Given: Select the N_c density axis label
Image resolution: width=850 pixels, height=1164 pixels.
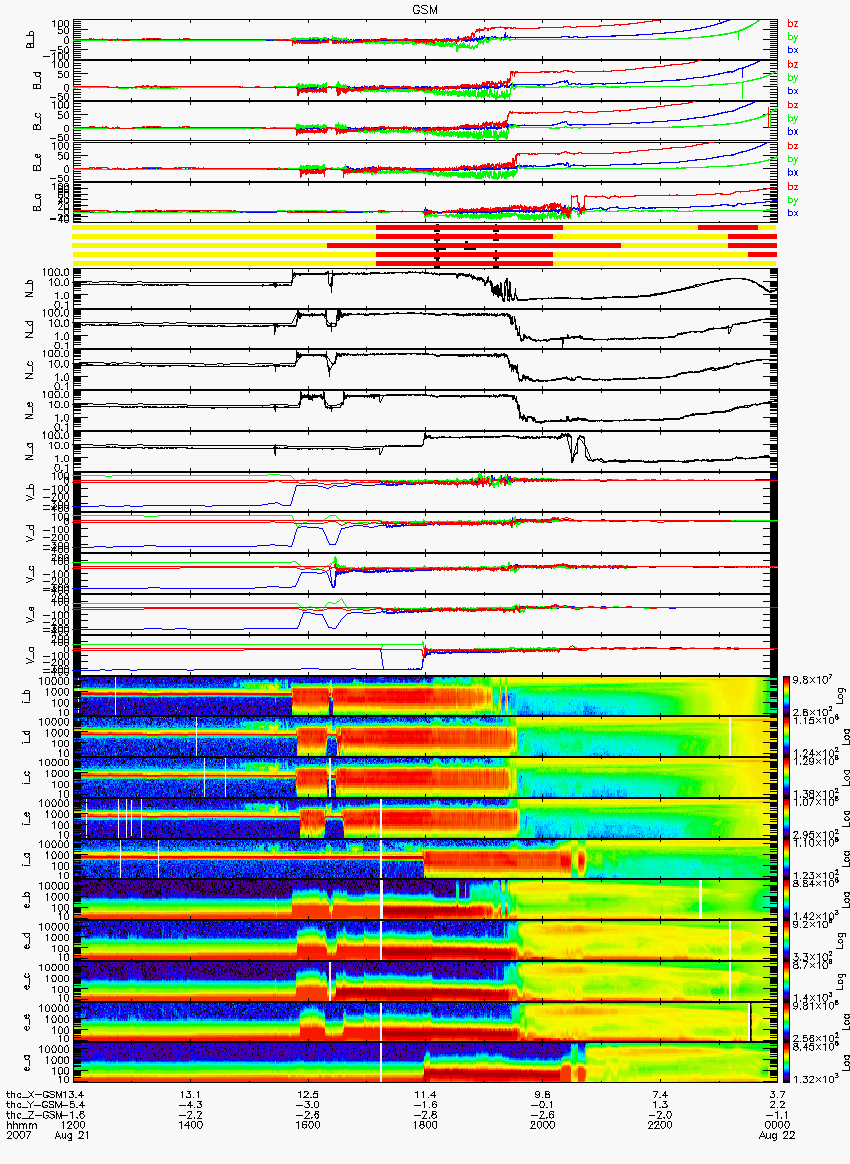Looking at the screenshot, I should (31, 368).
